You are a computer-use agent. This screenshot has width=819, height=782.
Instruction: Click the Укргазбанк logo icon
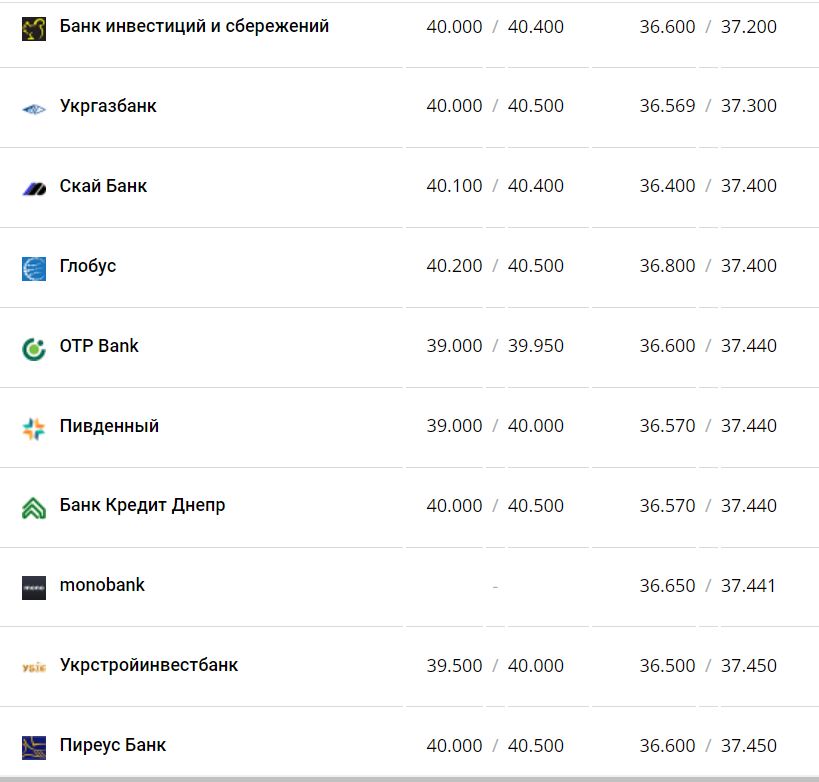34,108
